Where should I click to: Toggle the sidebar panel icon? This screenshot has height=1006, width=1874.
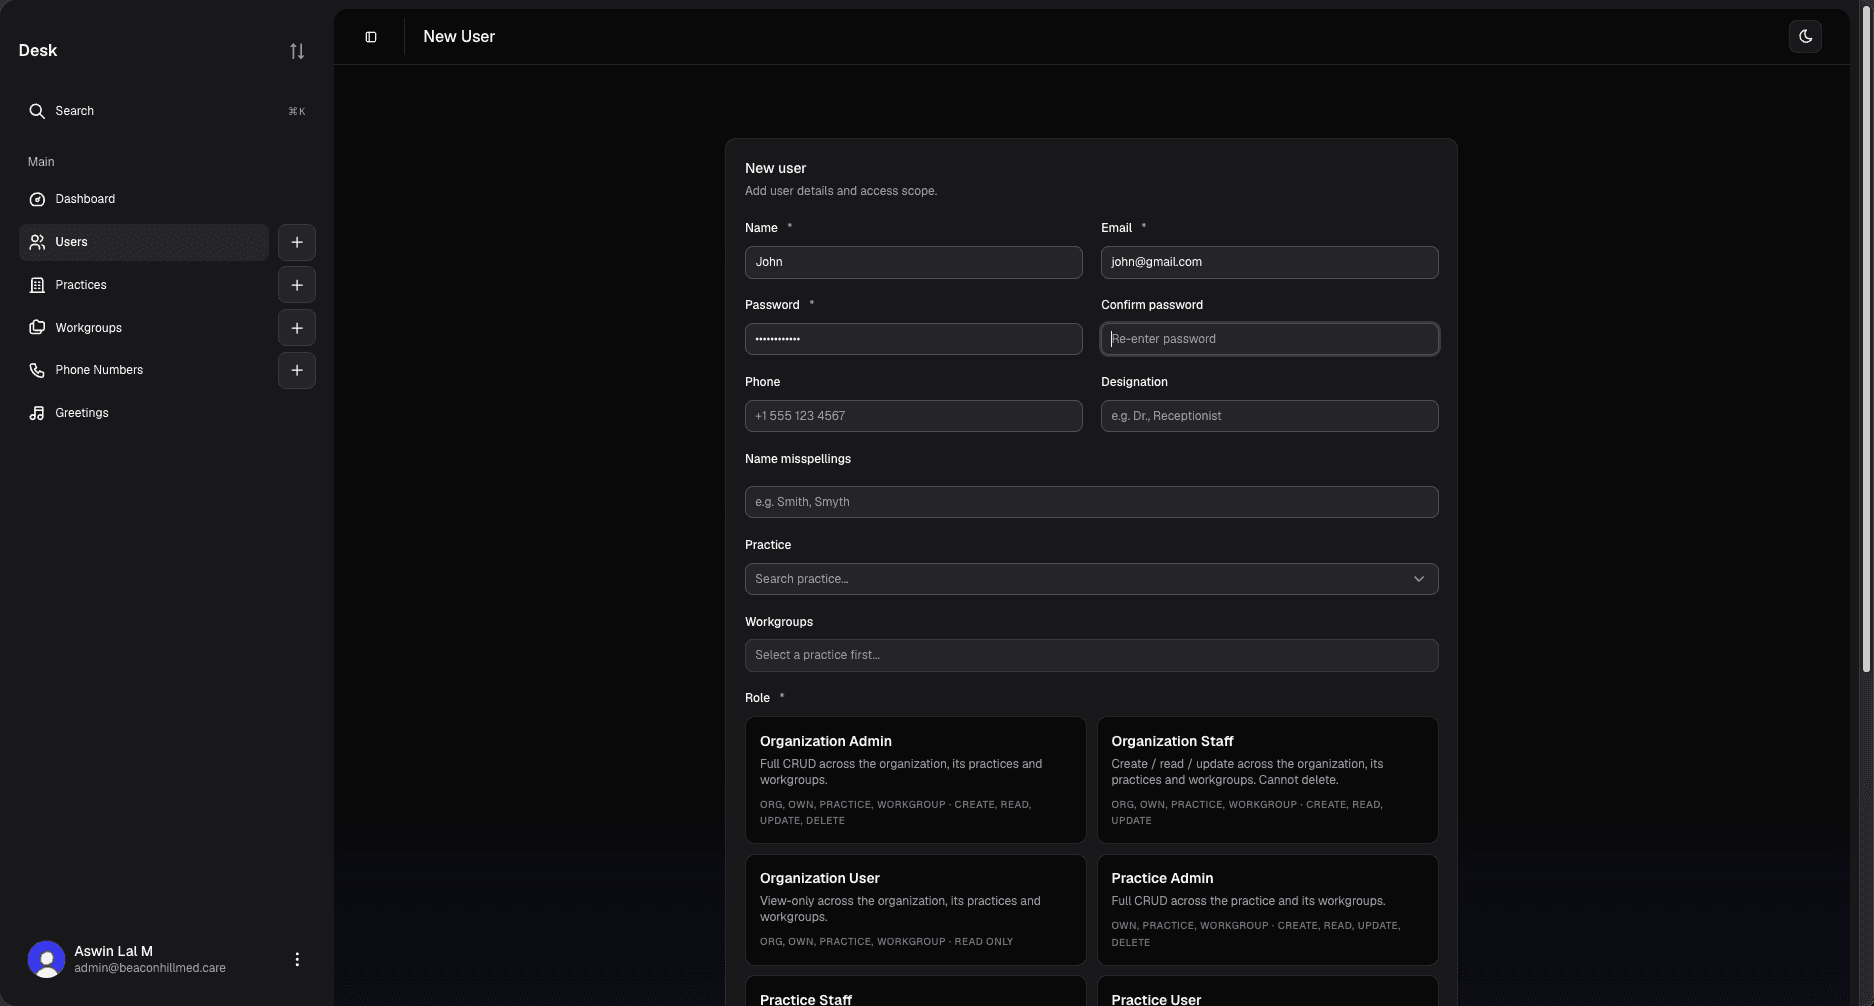pyautogui.click(x=371, y=37)
